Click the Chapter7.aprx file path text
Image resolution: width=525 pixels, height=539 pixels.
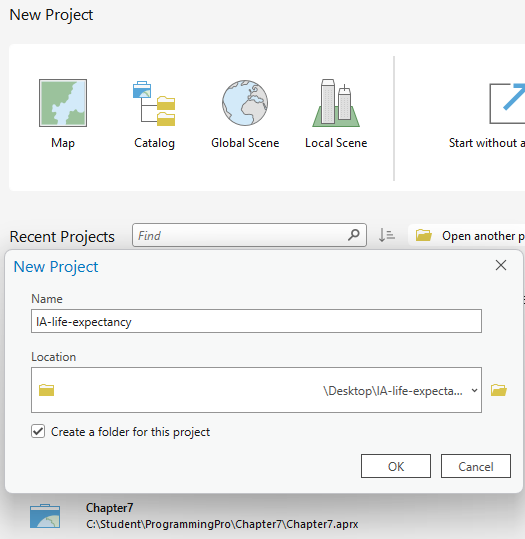(x=222, y=524)
